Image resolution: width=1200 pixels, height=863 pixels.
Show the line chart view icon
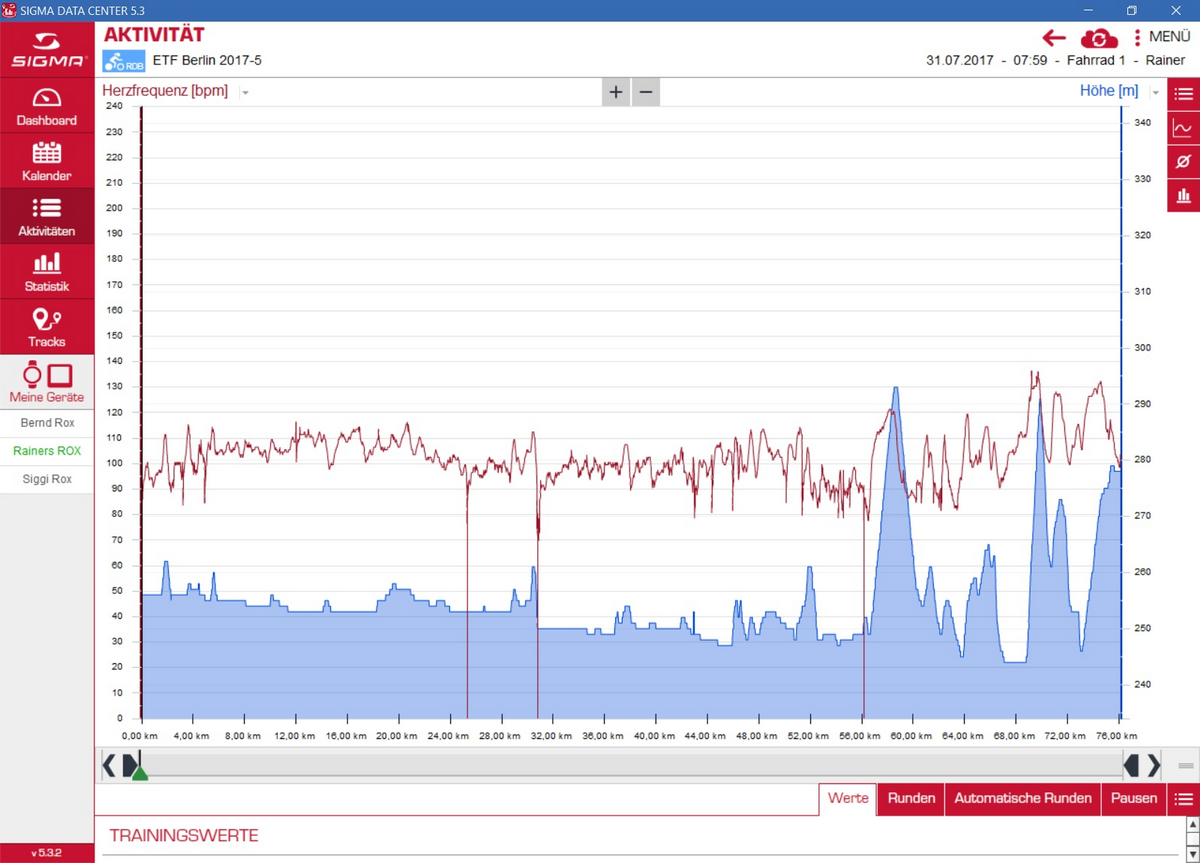(1183, 128)
